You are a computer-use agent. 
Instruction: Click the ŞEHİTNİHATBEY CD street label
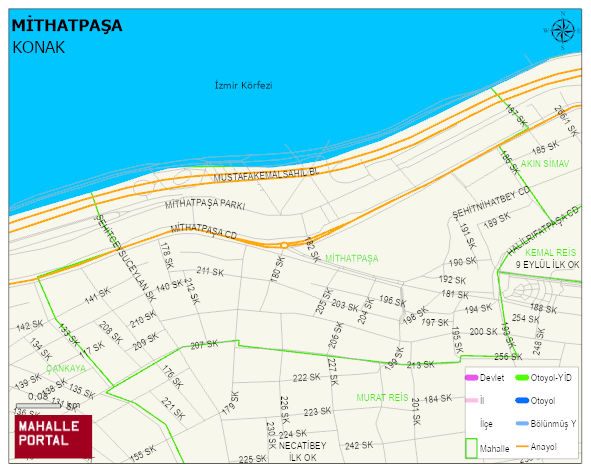(491, 202)
